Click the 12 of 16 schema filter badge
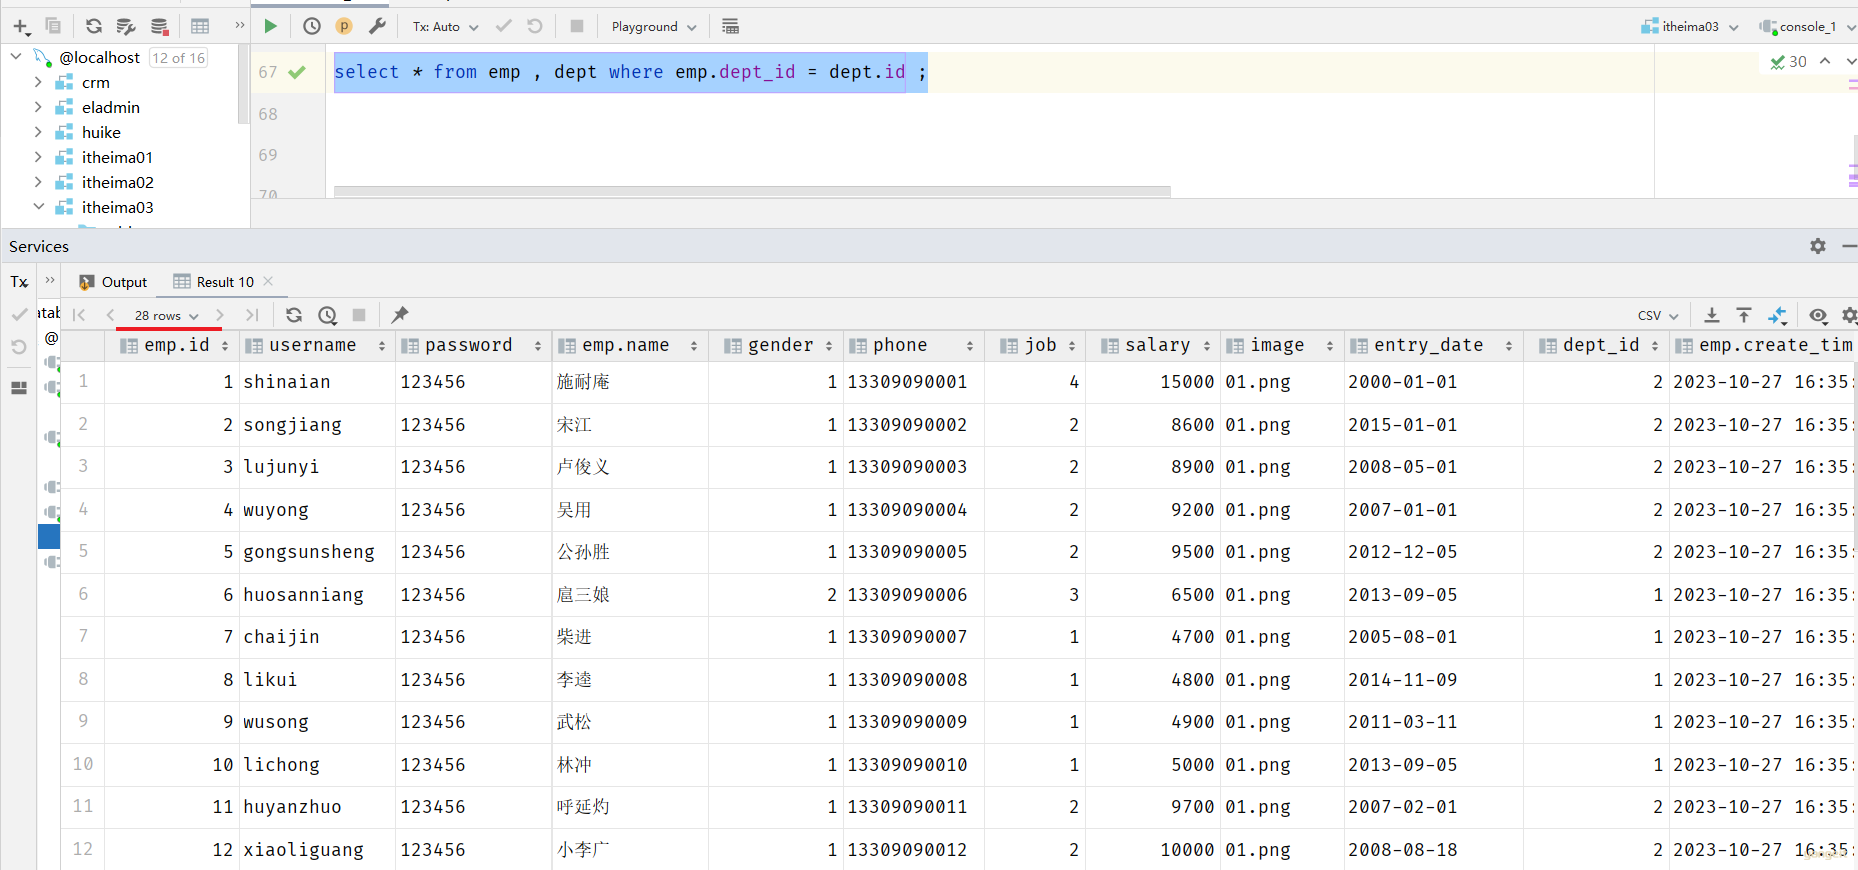Screen dimensions: 1858x870 click(179, 58)
